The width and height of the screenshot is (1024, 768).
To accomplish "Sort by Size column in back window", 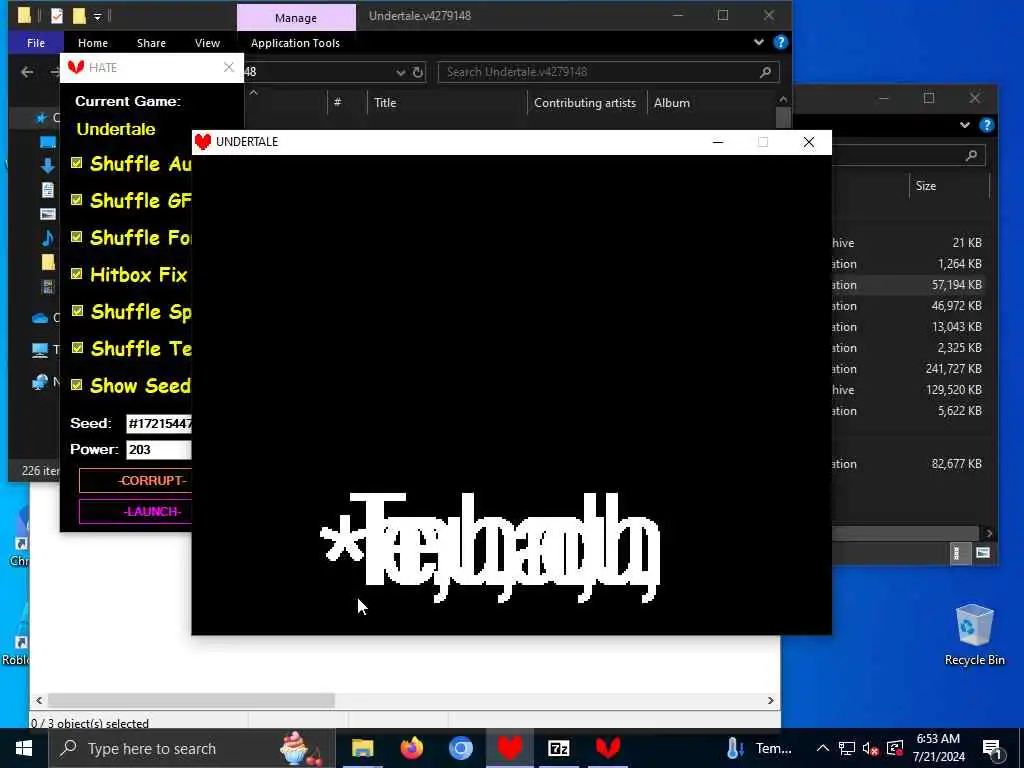I will click(925, 186).
